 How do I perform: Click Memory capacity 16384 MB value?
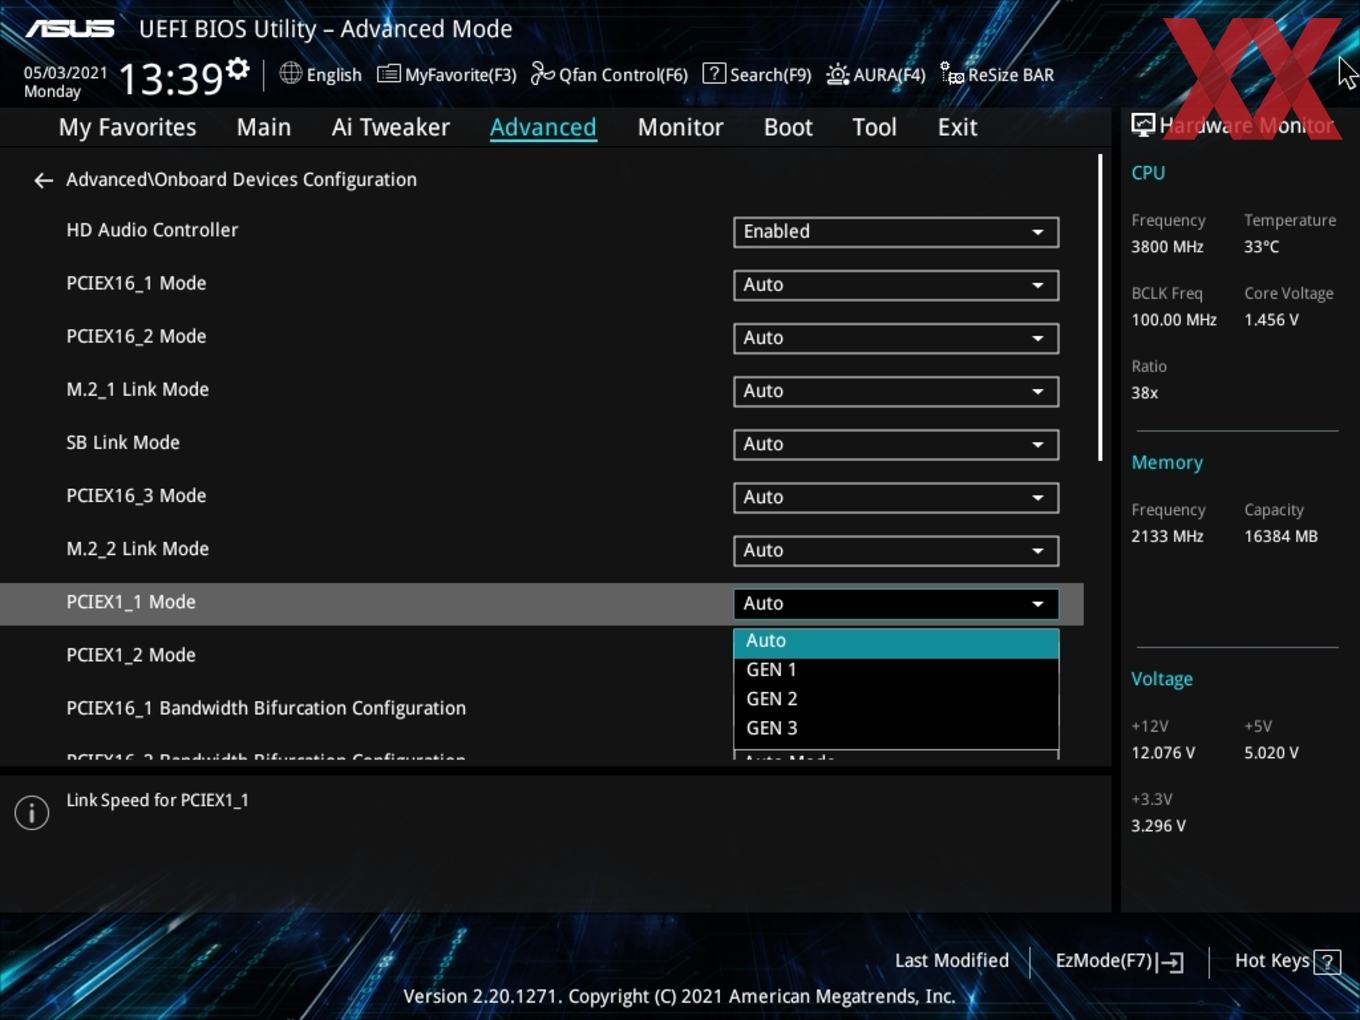(x=1281, y=537)
